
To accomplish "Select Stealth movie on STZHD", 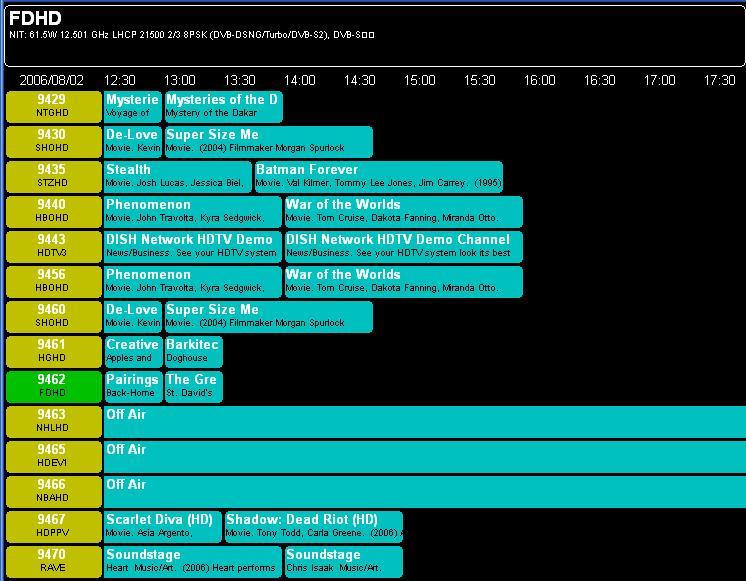I will click(x=177, y=177).
